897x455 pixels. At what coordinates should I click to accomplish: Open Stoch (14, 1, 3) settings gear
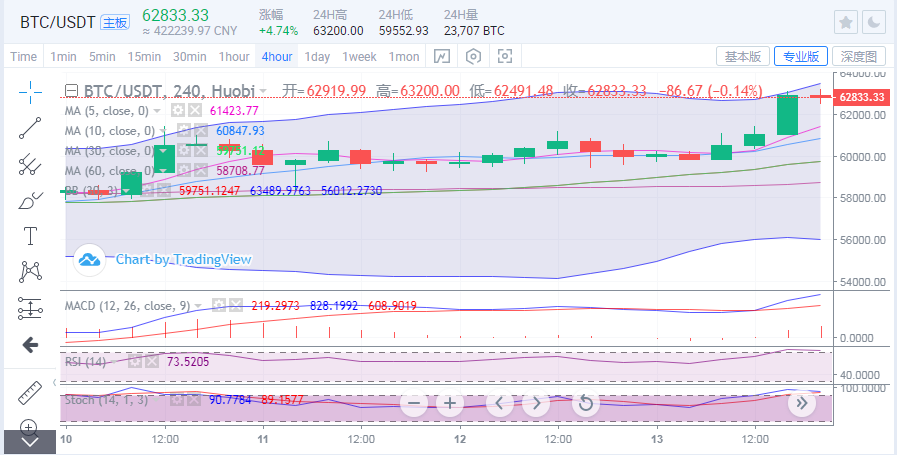click(x=177, y=399)
